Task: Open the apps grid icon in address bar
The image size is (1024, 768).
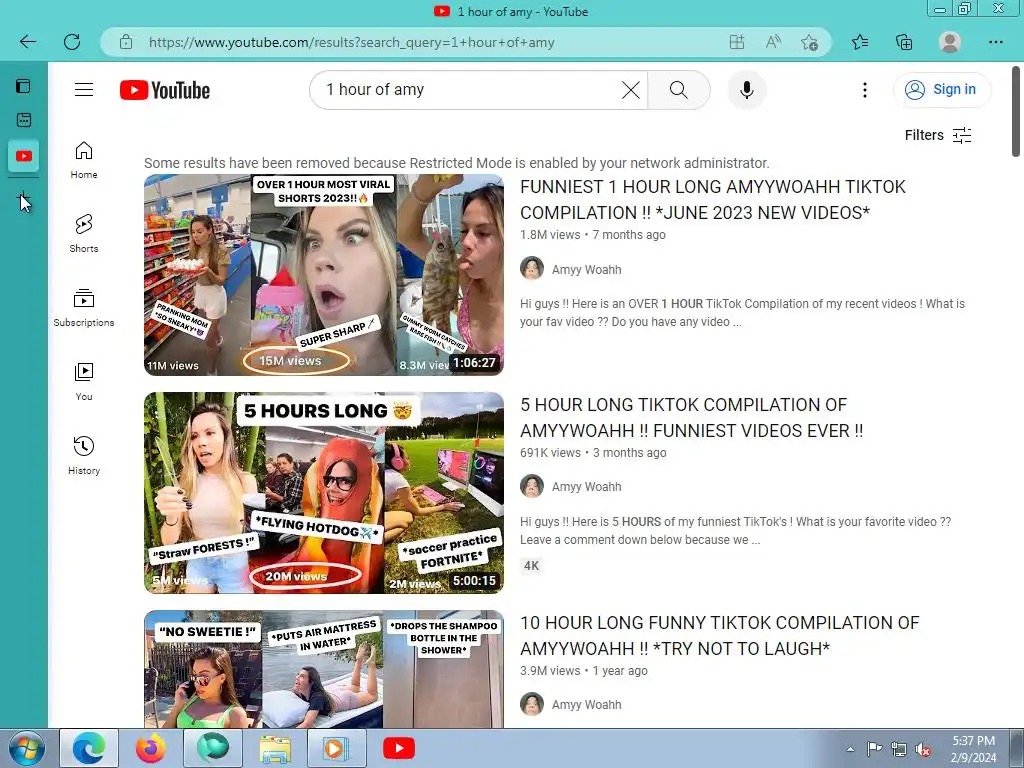Action: (x=737, y=42)
